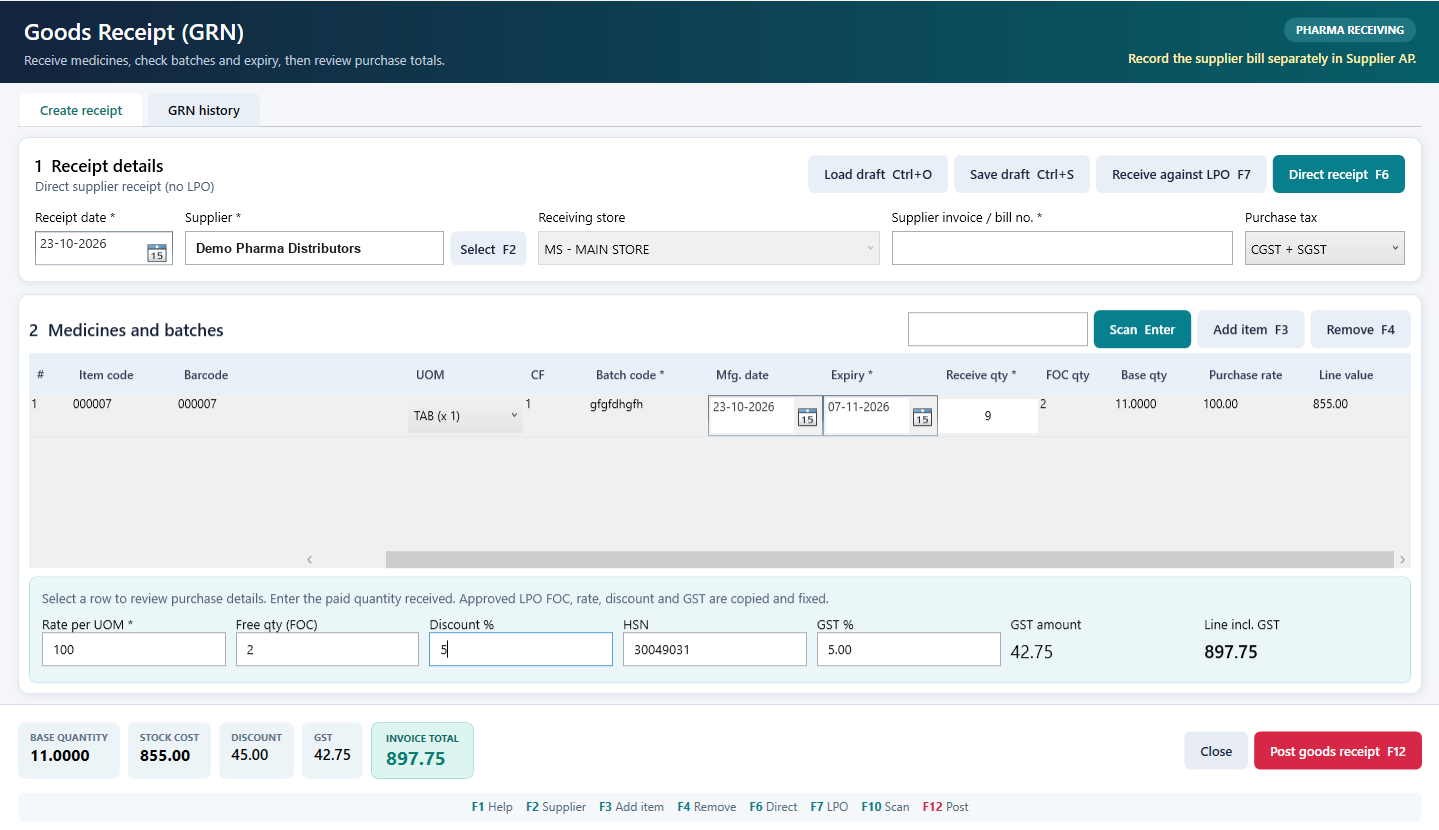The height and width of the screenshot is (830, 1439).
Task: Click the F1 Help shortcut hint
Action: click(x=492, y=807)
